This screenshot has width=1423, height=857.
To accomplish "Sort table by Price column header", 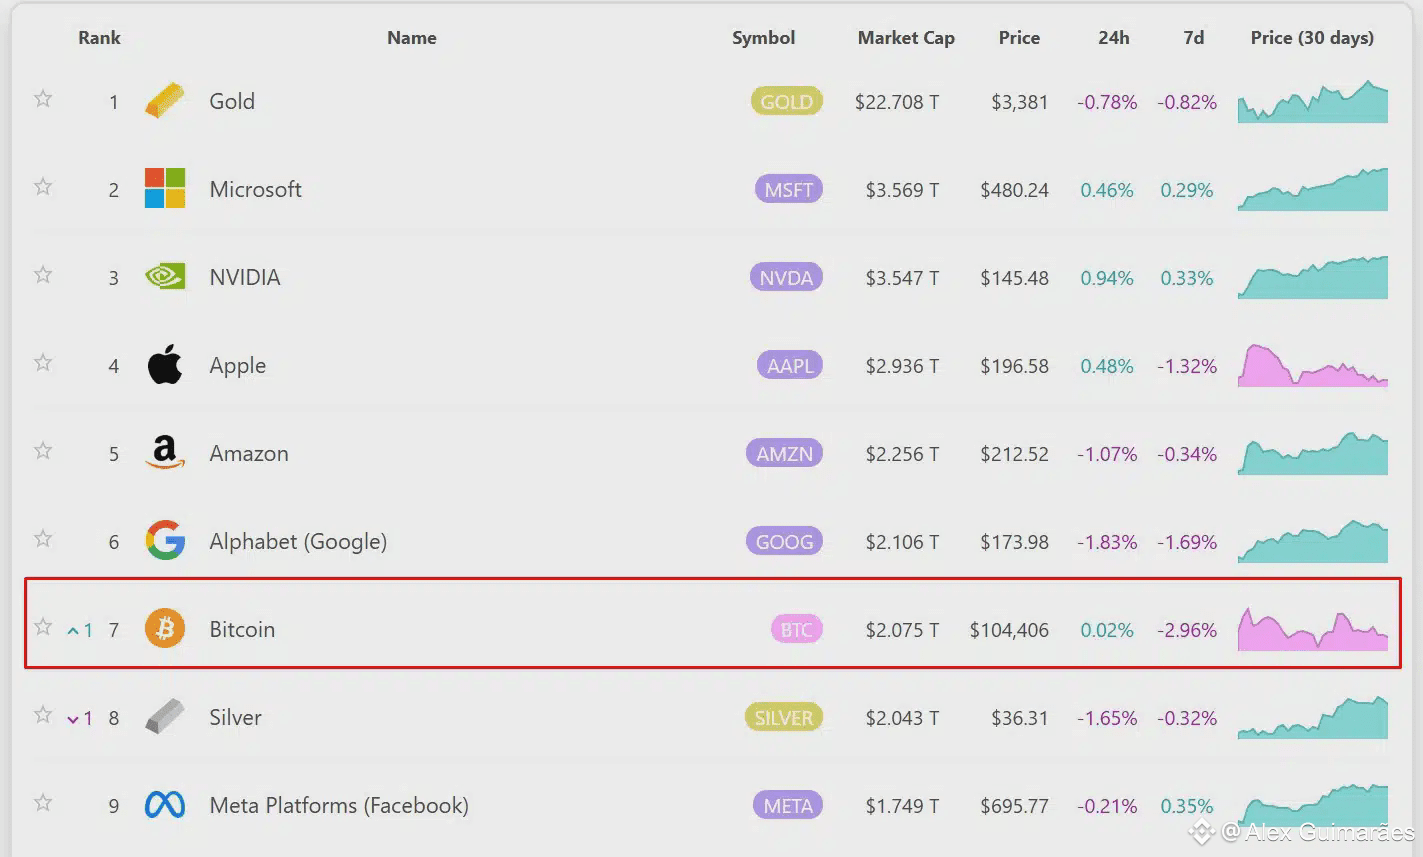I will coord(1019,38).
